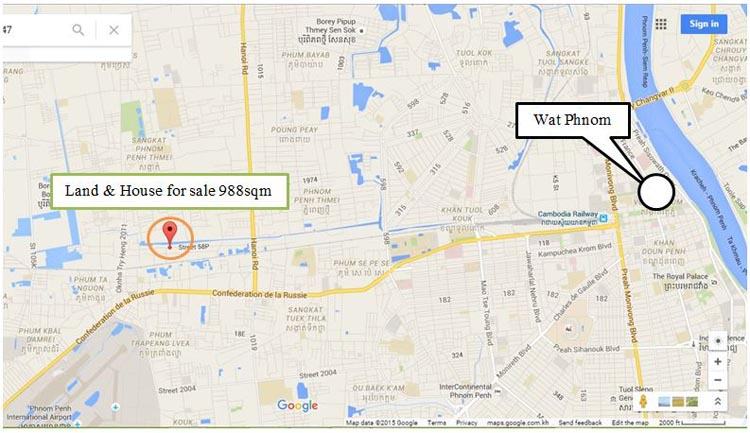750x433 pixels.
Task: Click the Sign in button
Action: (704, 24)
